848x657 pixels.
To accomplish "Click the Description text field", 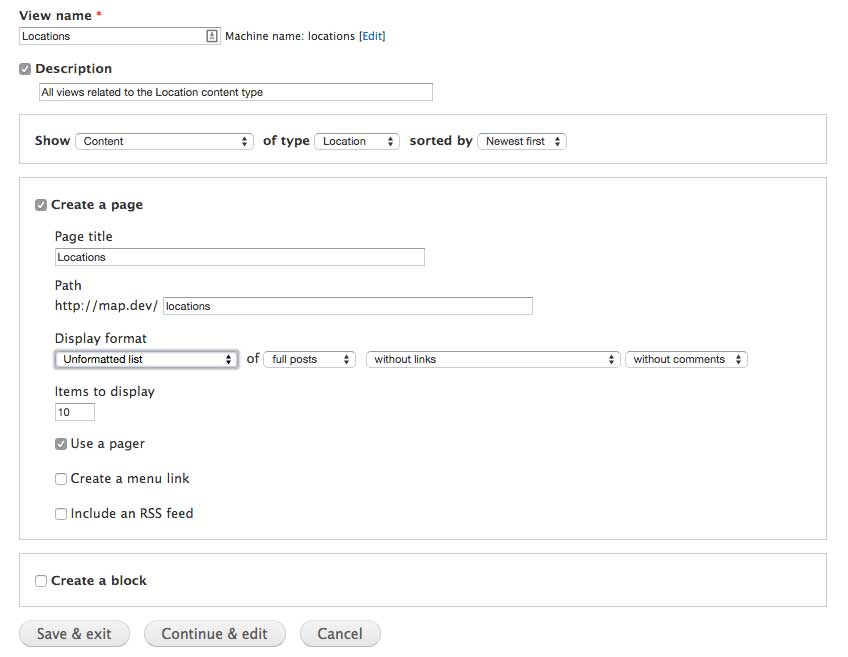I will point(235,92).
